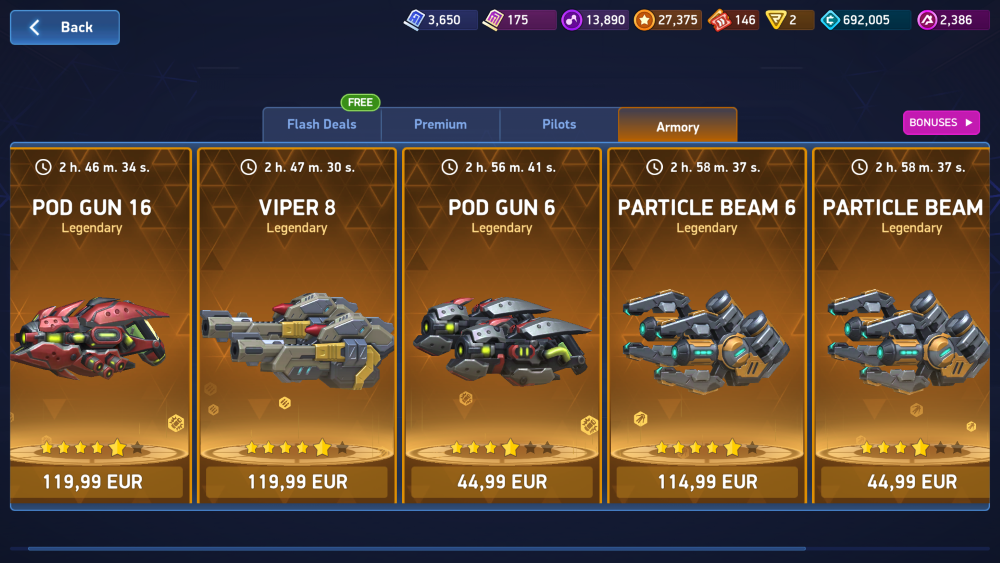Image resolution: width=1000 pixels, height=563 pixels.
Task: Go back using the Back arrow button
Action: click(x=64, y=27)
